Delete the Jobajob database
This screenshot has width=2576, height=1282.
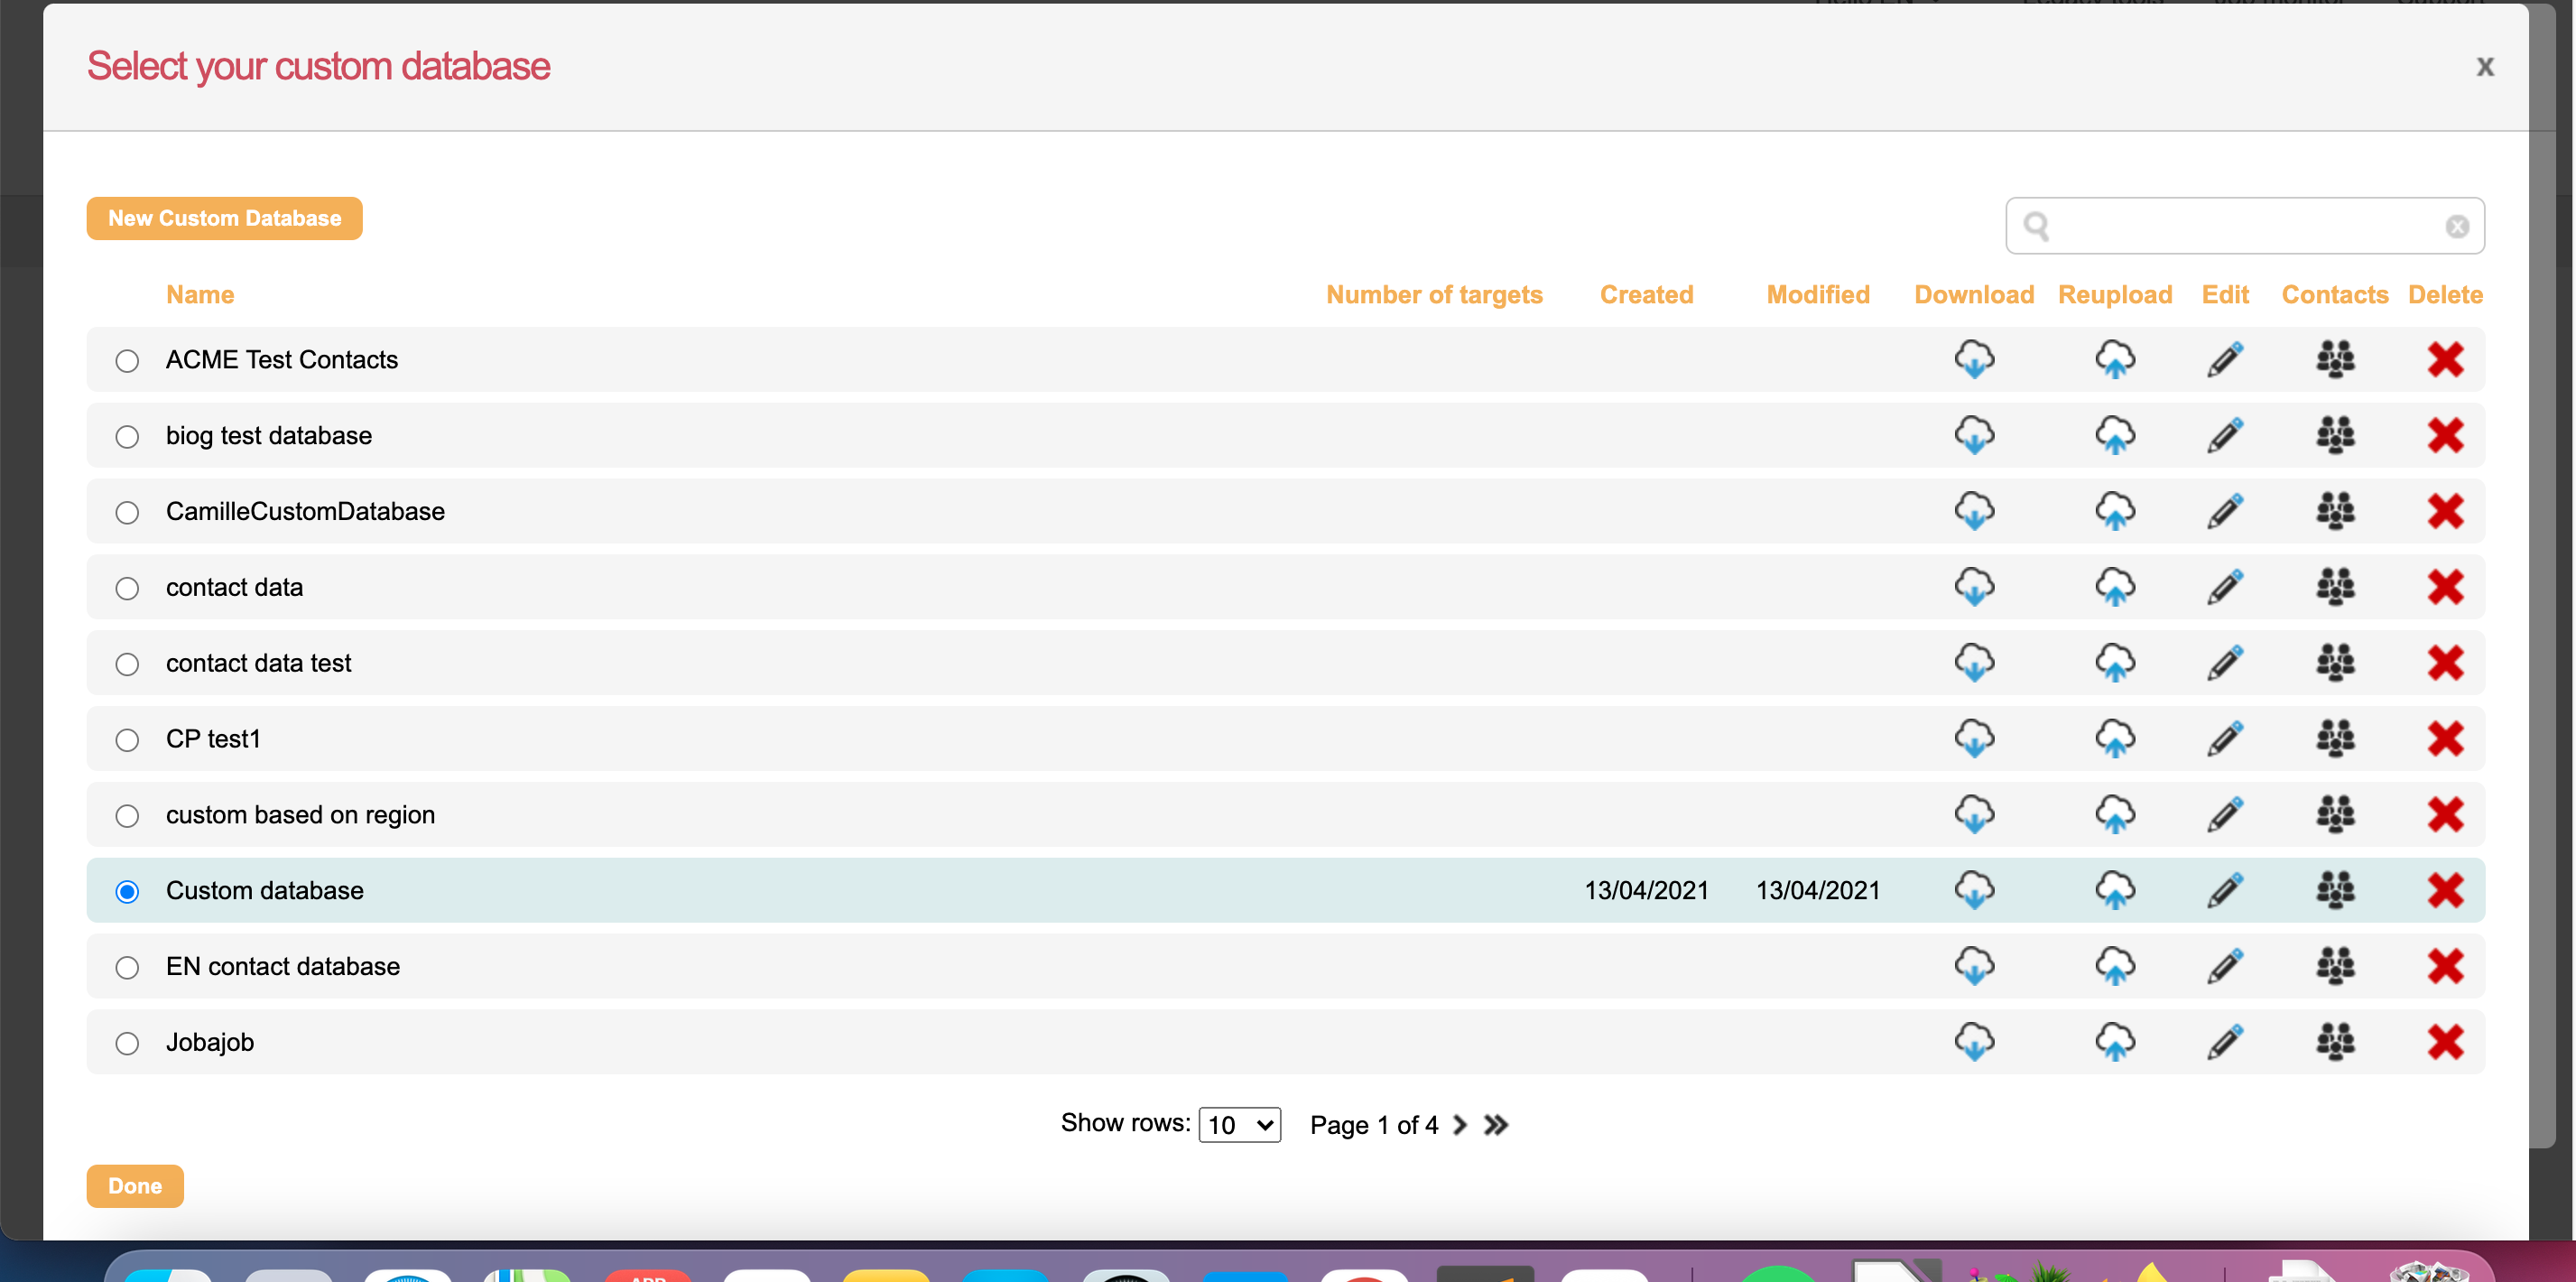tap(2445, 1042)
